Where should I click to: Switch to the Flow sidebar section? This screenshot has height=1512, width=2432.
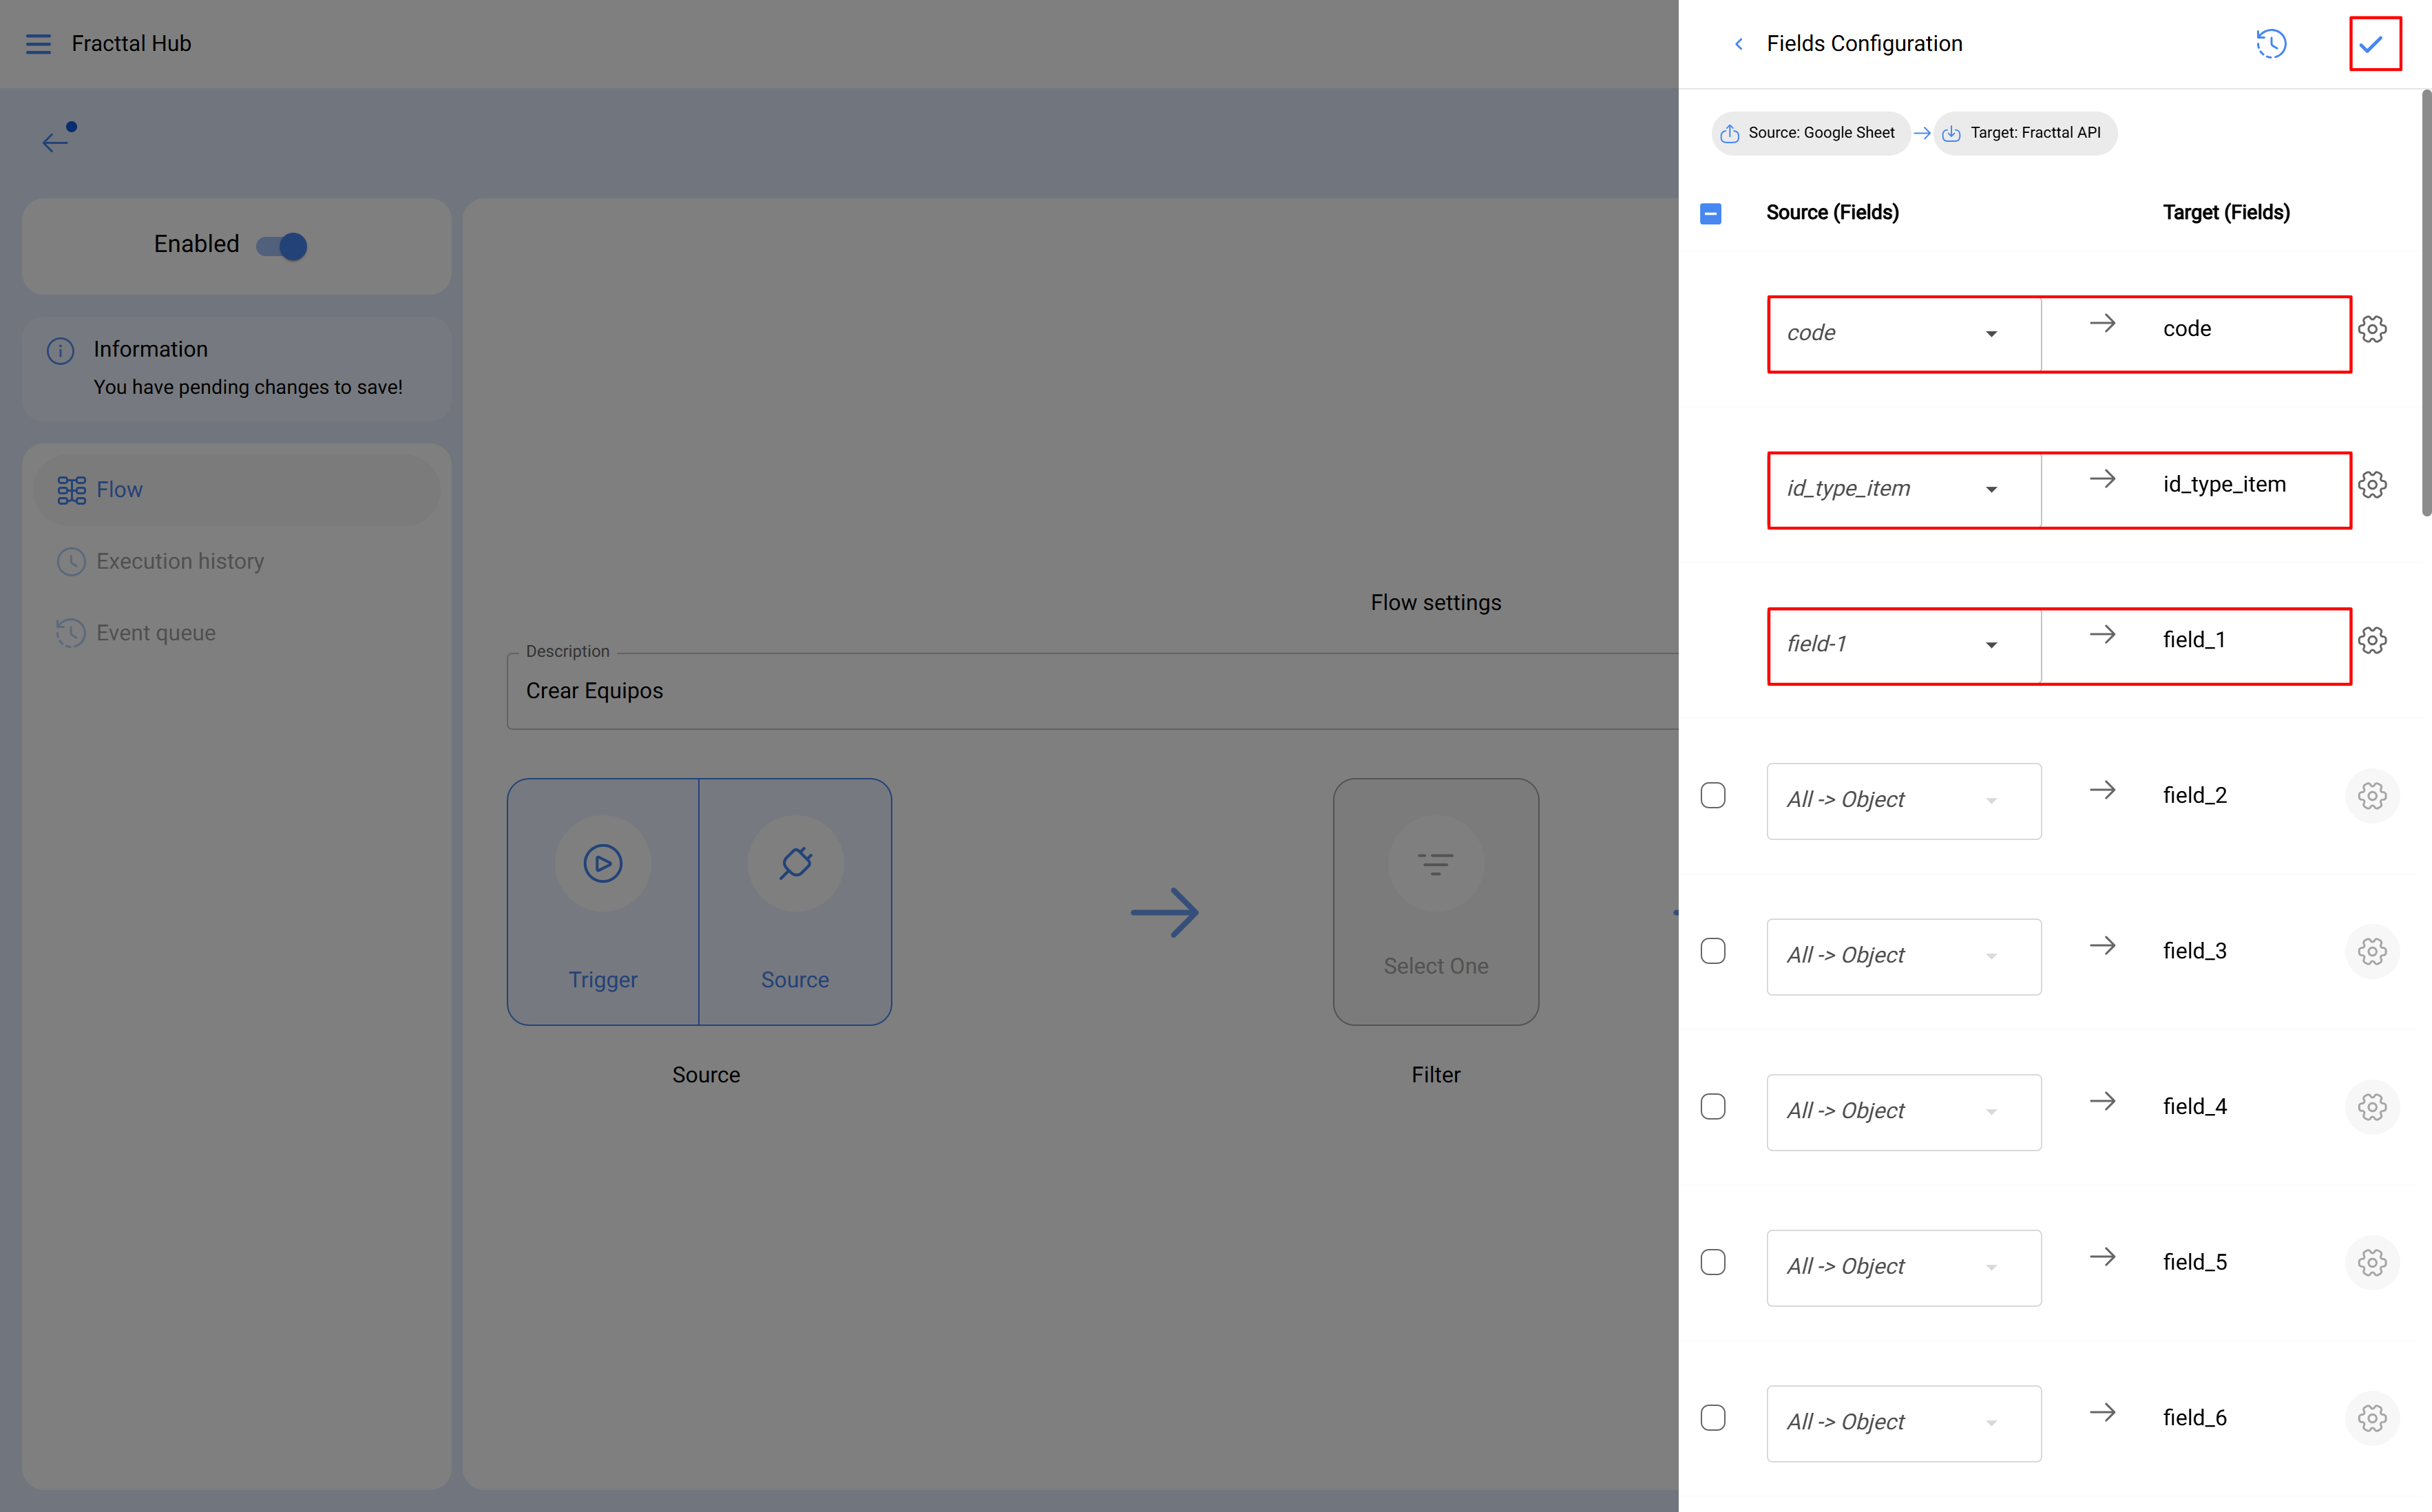point(120,489)
